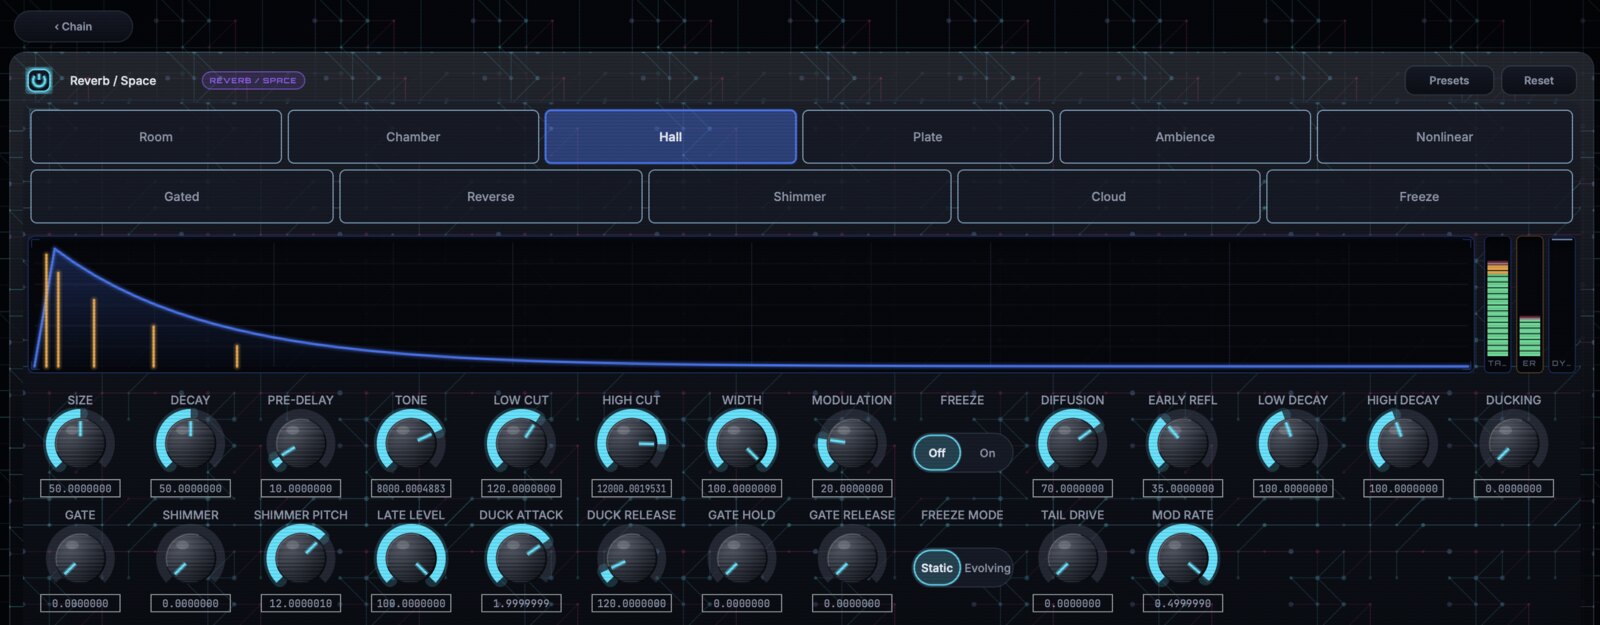Click the Gate Release knob
The width and height of the screenshot is (1600, 625).
coord(852,558)
